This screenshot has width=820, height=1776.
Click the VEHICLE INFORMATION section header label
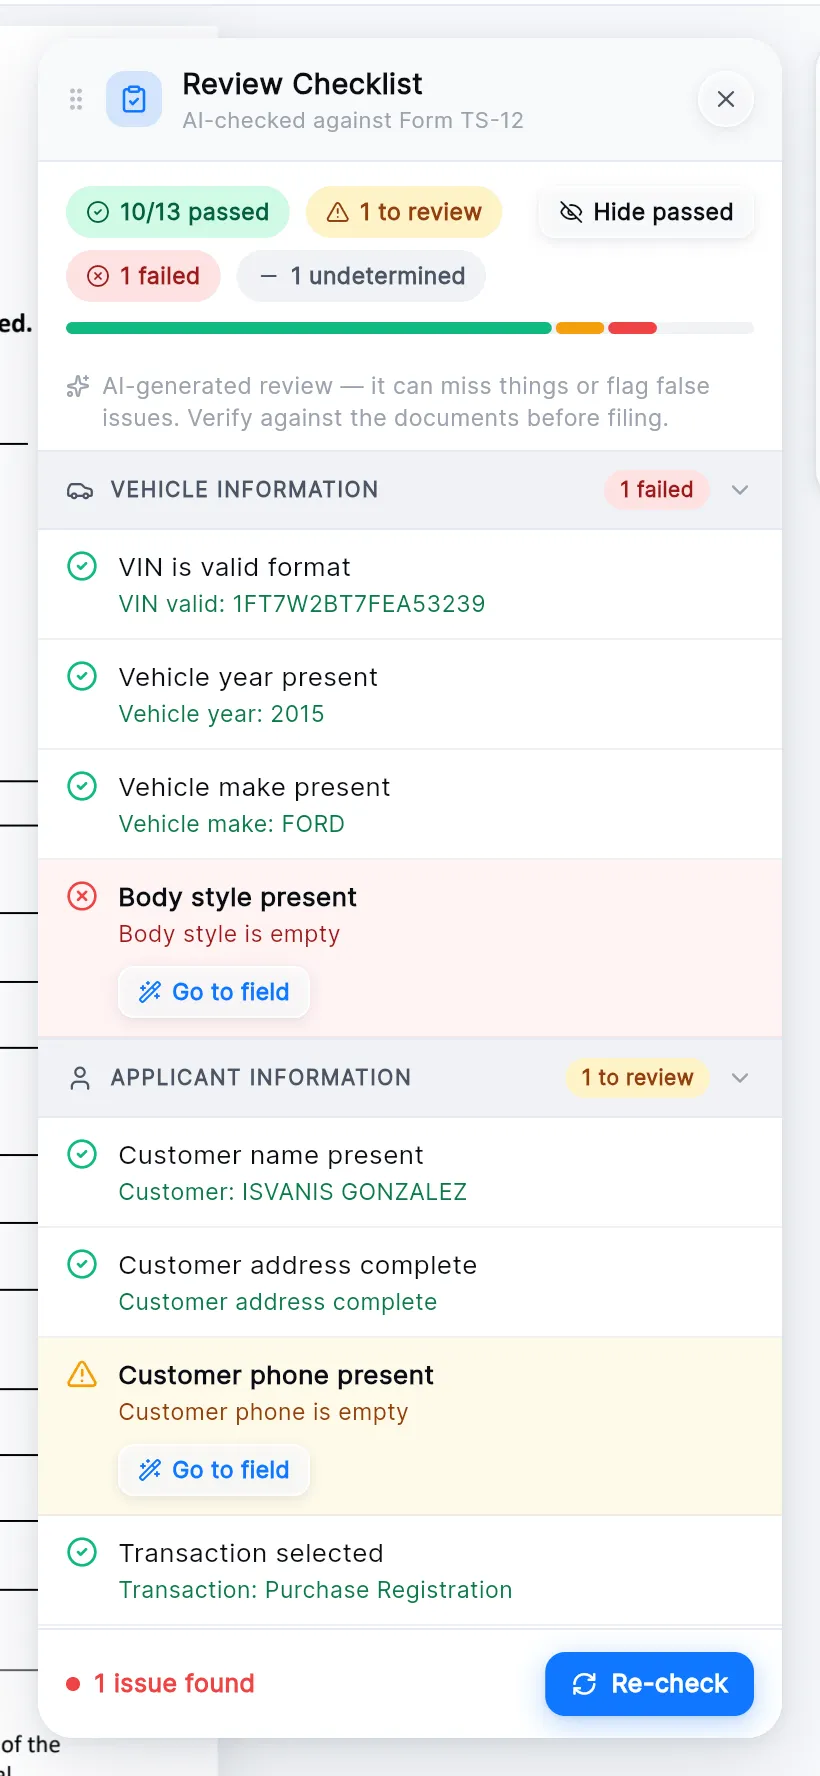[x=245, y=490]
